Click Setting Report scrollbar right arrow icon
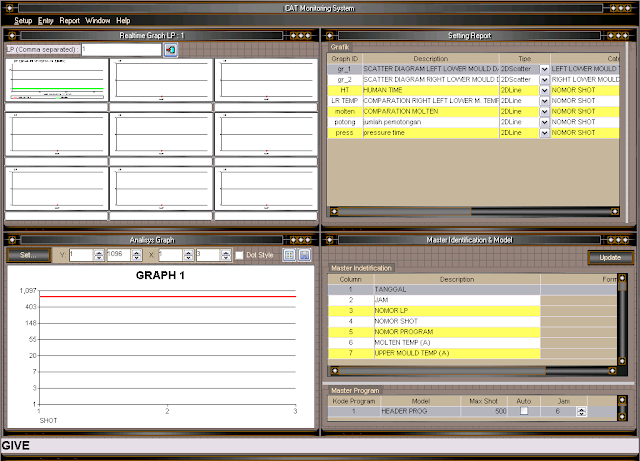Screen dimensions: 640x461 coord(615,211)
